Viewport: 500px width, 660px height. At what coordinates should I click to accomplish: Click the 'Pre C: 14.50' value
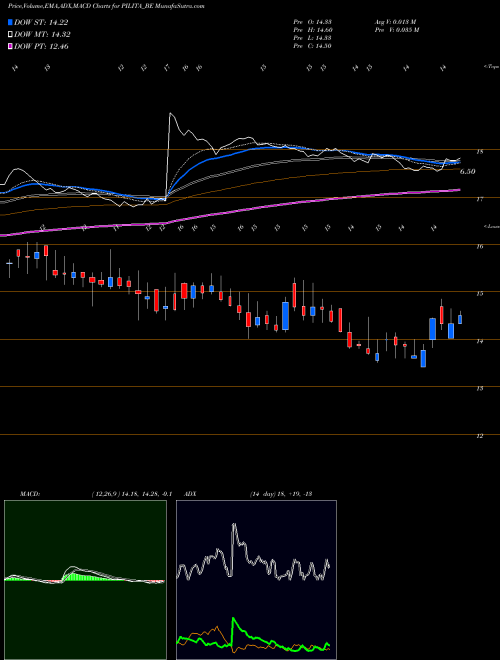313,46
